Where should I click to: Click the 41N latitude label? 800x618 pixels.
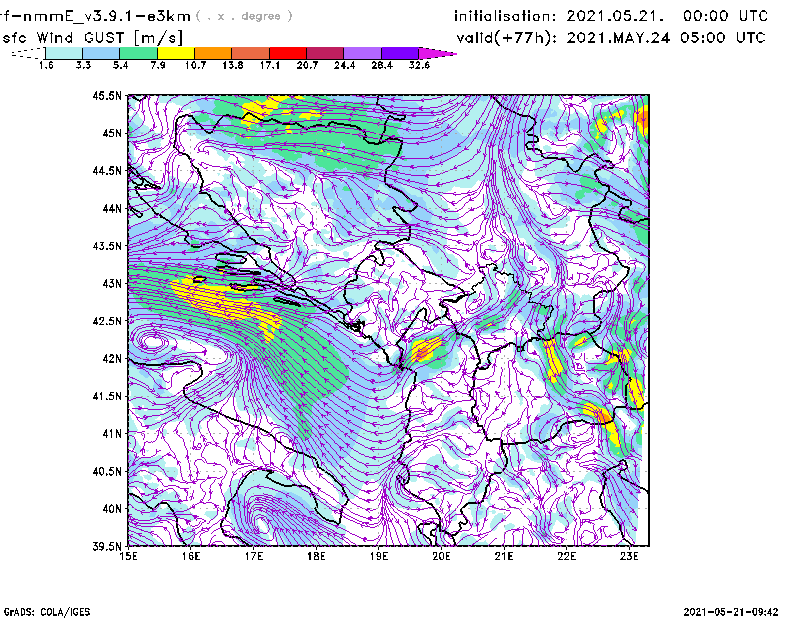point(112,434)
